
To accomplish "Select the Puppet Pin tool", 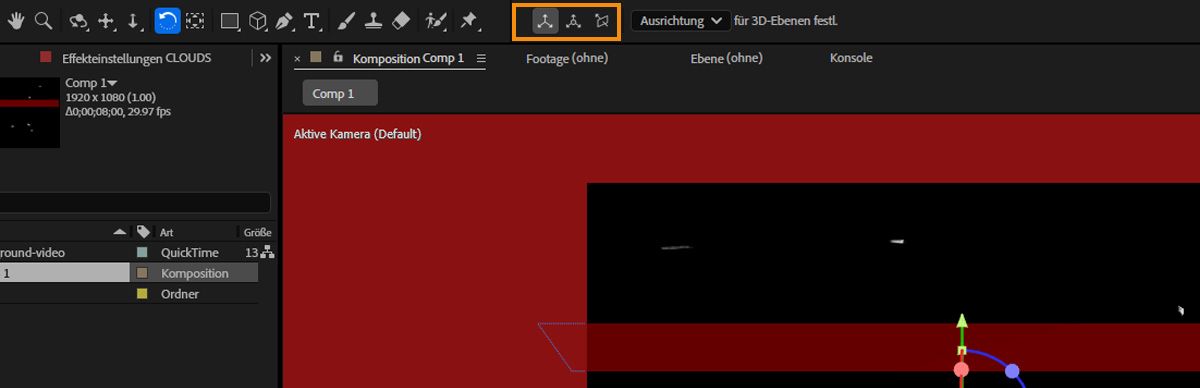I will 469,20.
